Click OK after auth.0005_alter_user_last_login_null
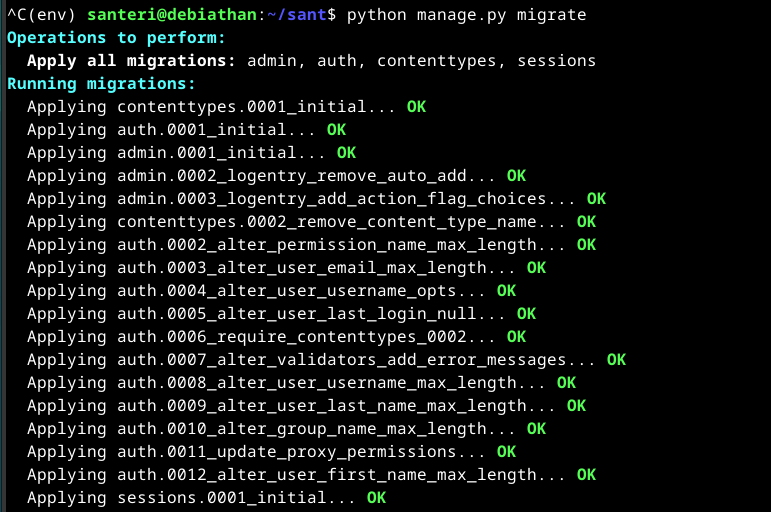This screenshot has height=512, width=771. point(526,314)
